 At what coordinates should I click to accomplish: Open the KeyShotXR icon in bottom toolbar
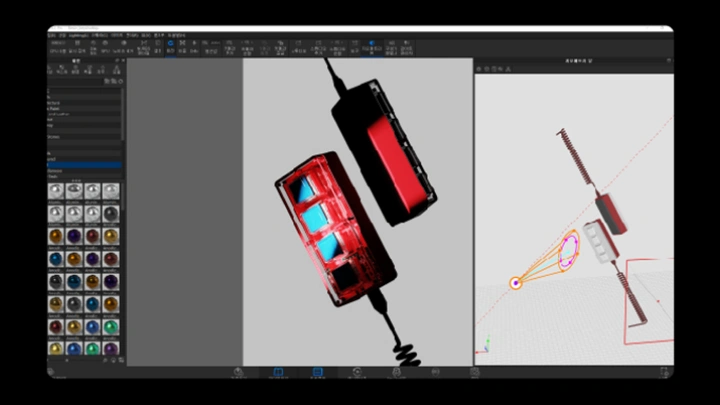tap(396, 372)
